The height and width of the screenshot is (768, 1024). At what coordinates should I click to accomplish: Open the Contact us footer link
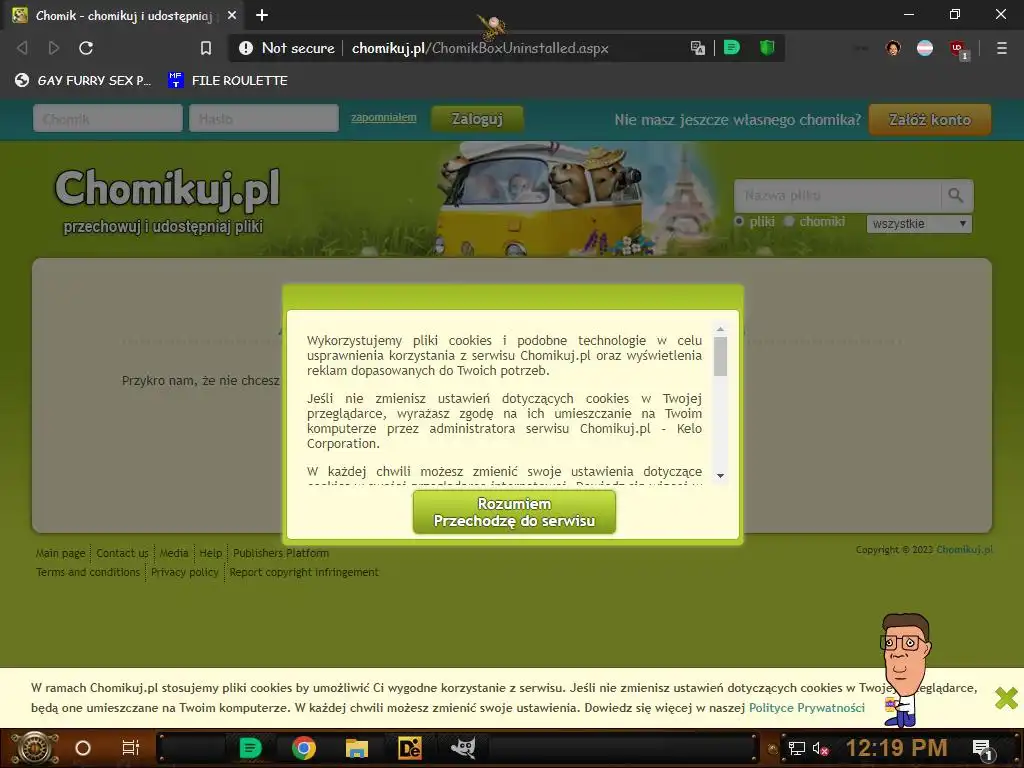coord(122,553)
